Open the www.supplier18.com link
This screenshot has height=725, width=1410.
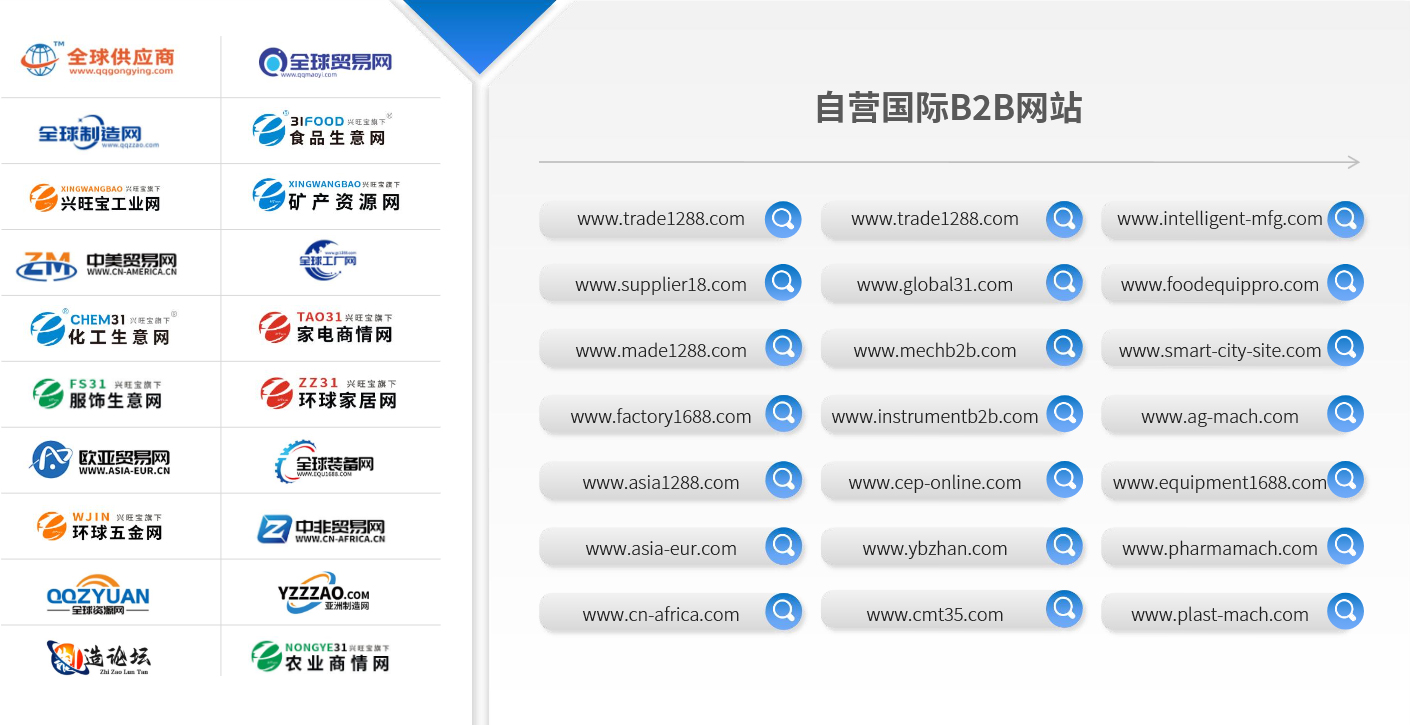661,284
